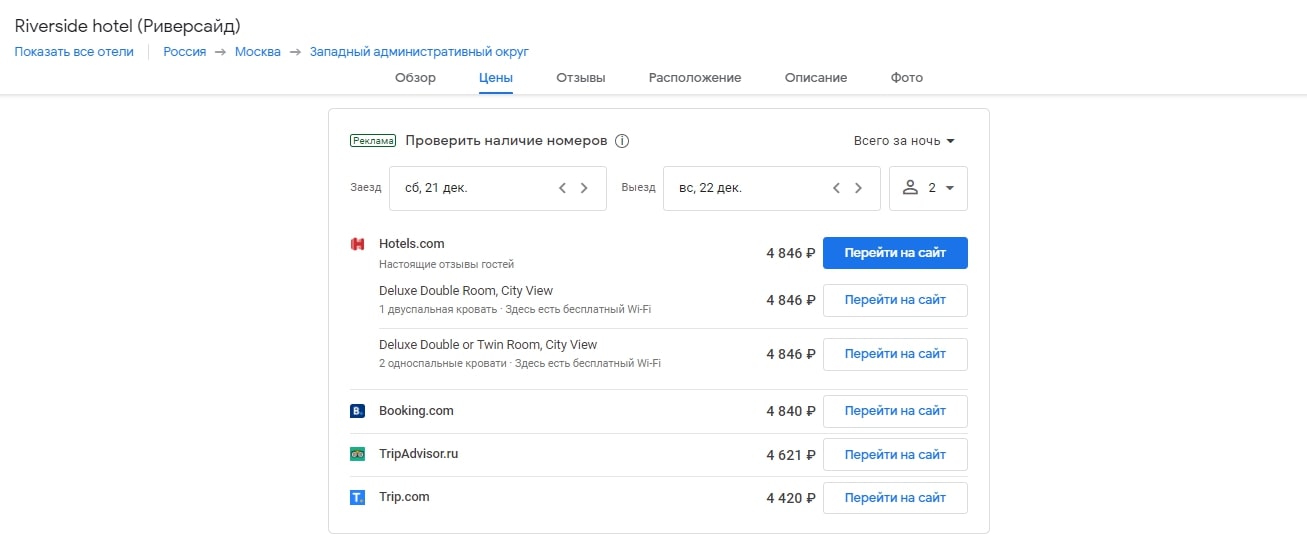This screenshot has height=546, width=1307.
Task: Click the Россия breadcrumb link
Action: point(185,52)
